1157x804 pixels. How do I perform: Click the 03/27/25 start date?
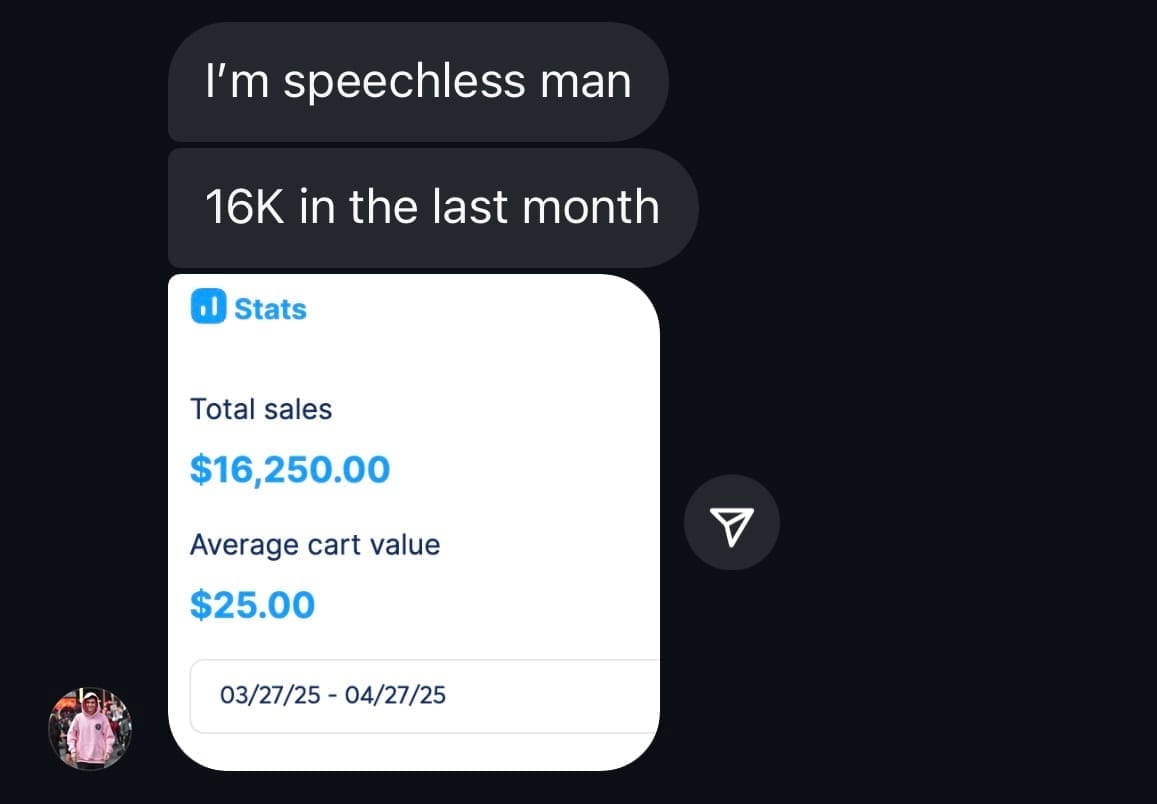269,695
